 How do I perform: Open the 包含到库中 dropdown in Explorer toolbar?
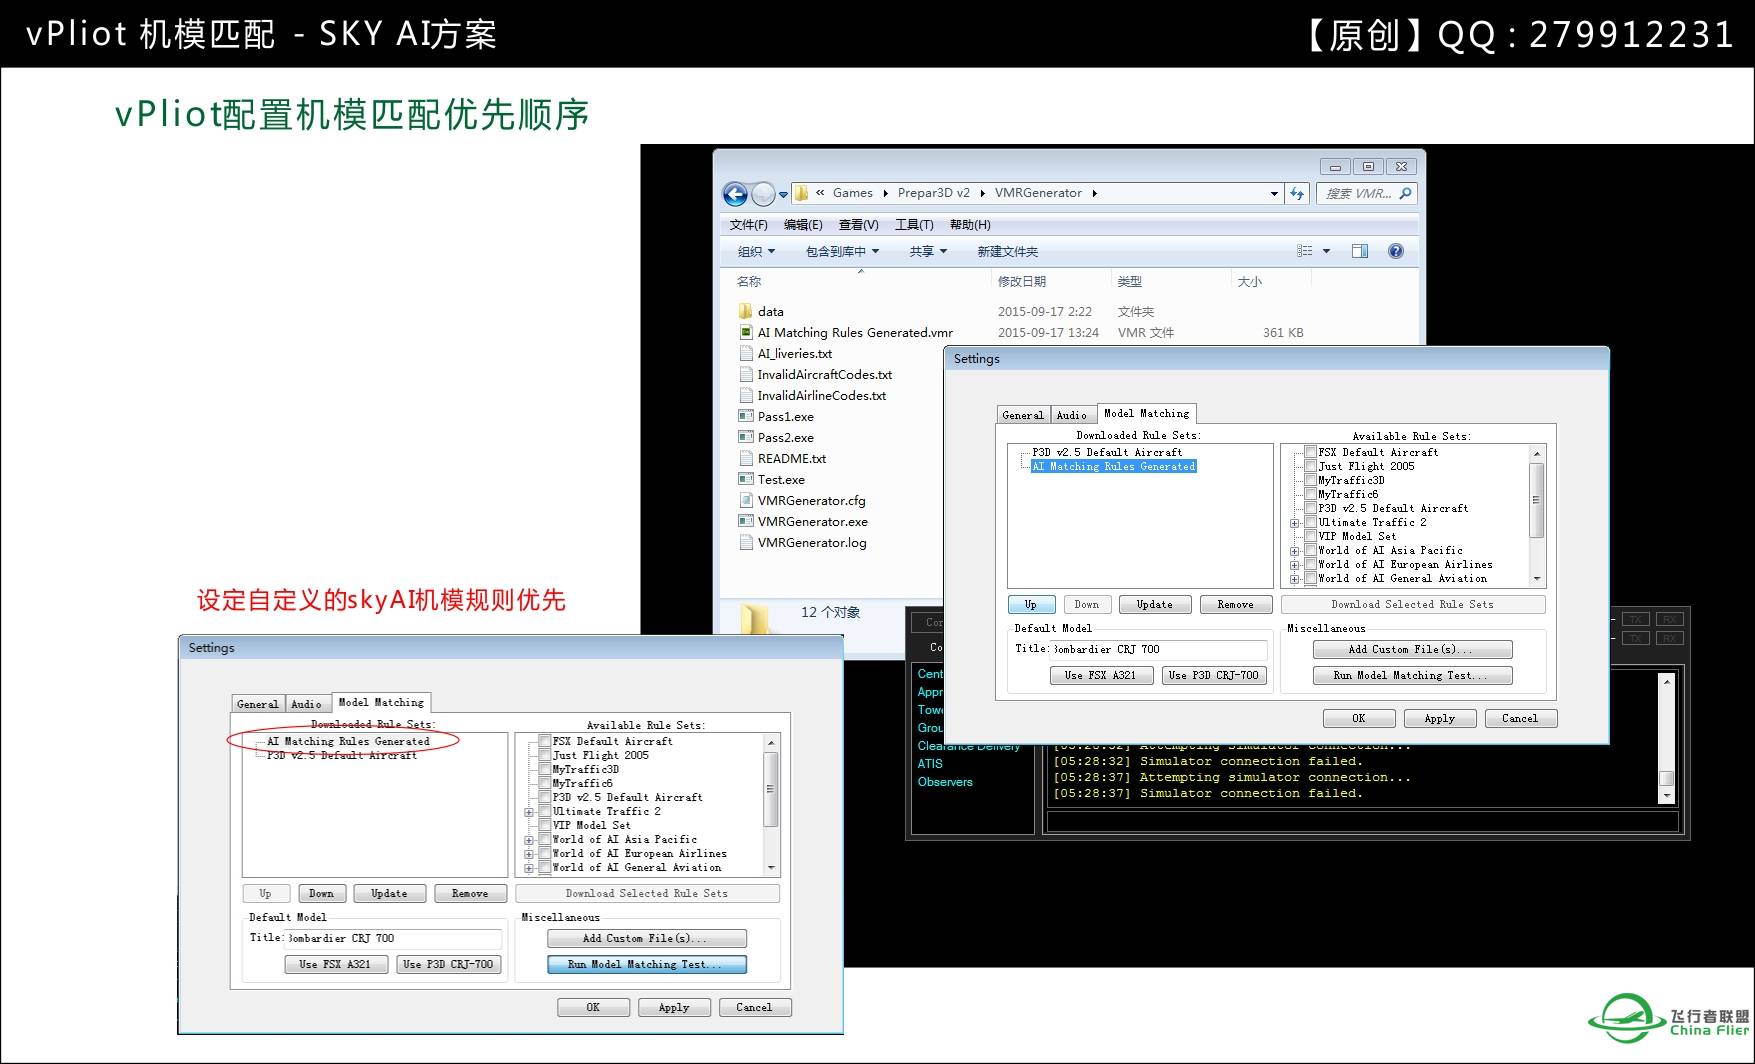pos(842,252)
